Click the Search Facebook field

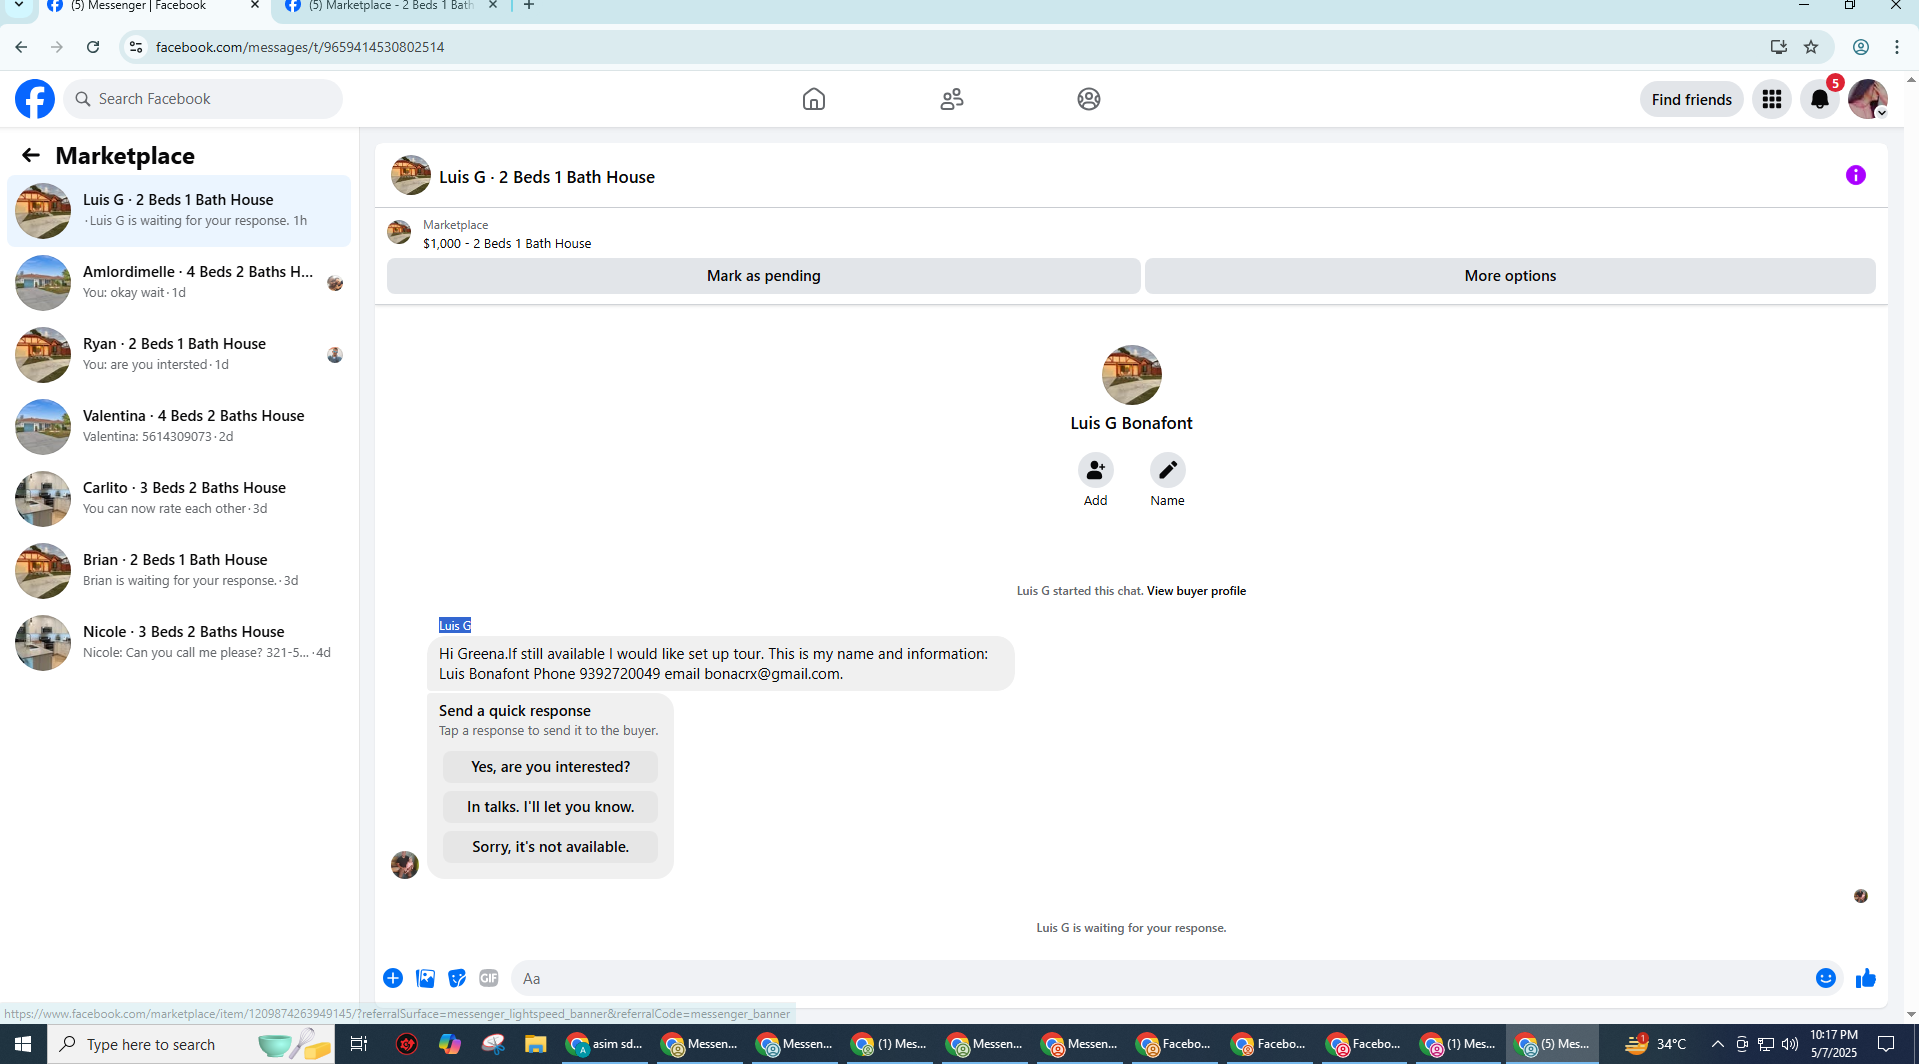click(x=204, y=99)
